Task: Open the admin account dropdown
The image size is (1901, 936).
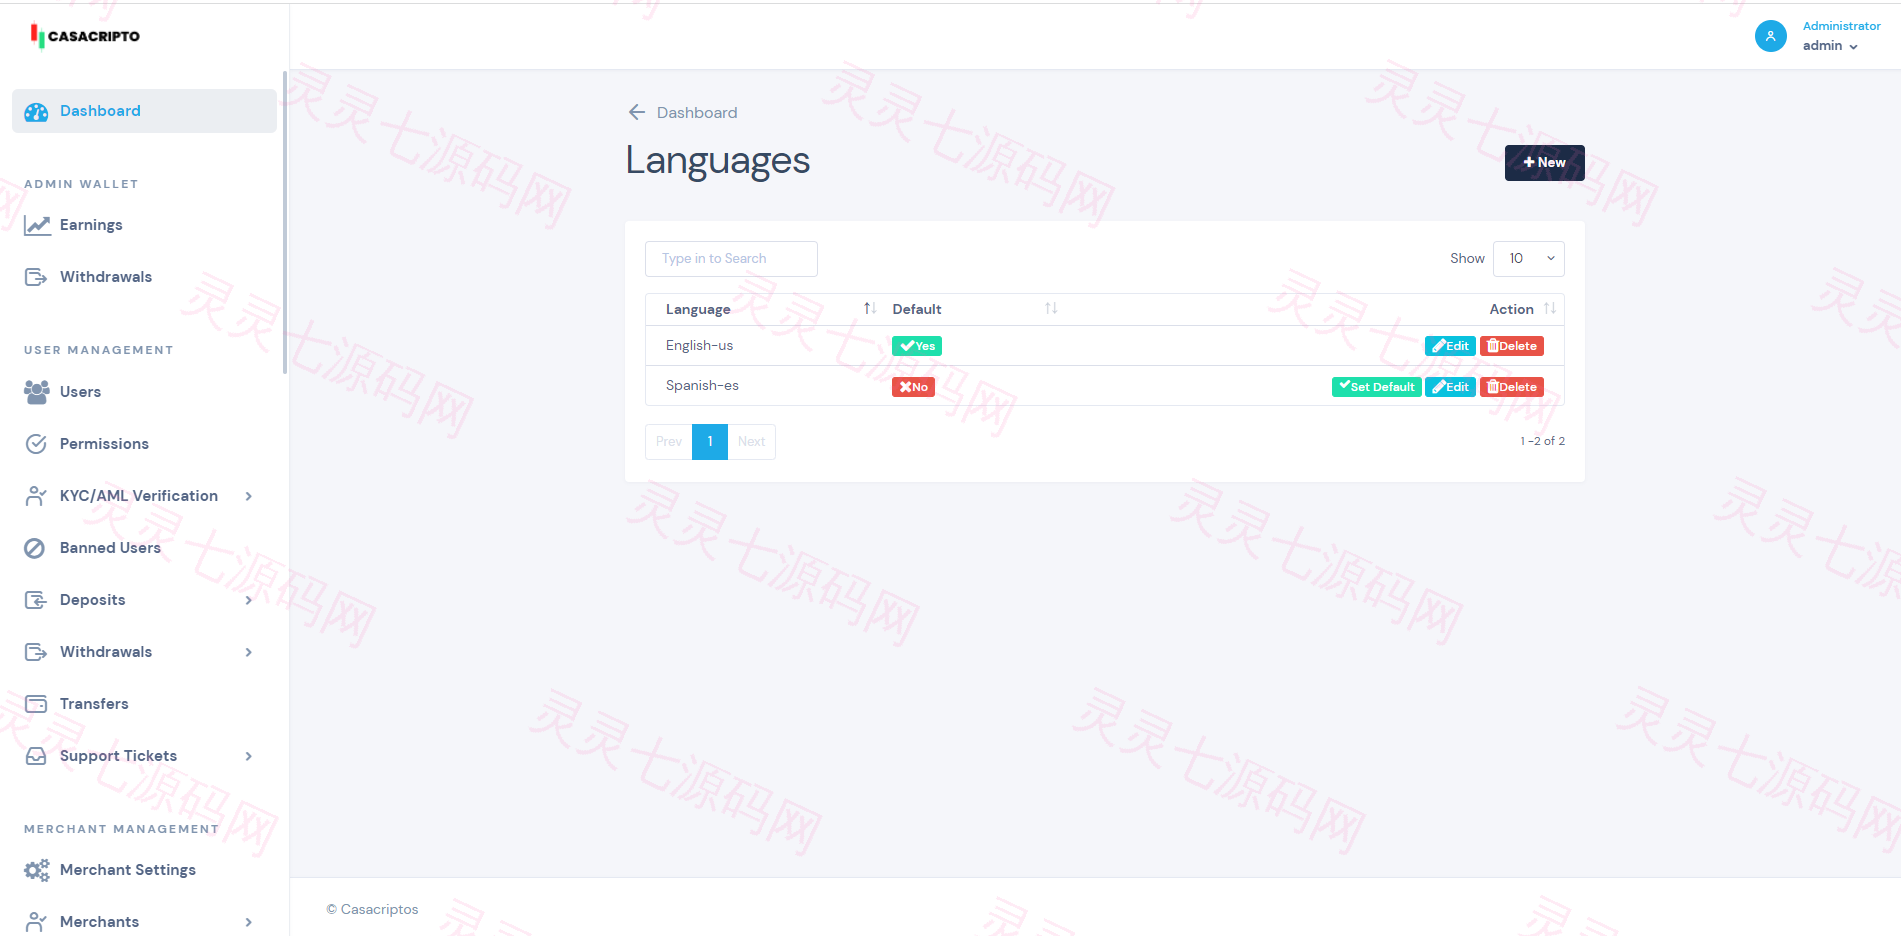Action: point(1831,46)
